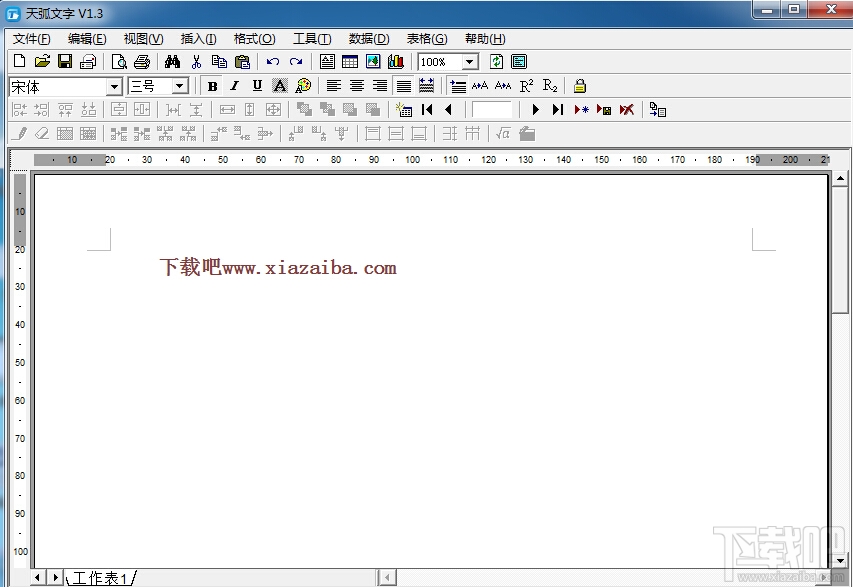Justify the paragraph text
This screenshot has height=587, width=853.
pyautogui.click(x=404, y=86)
